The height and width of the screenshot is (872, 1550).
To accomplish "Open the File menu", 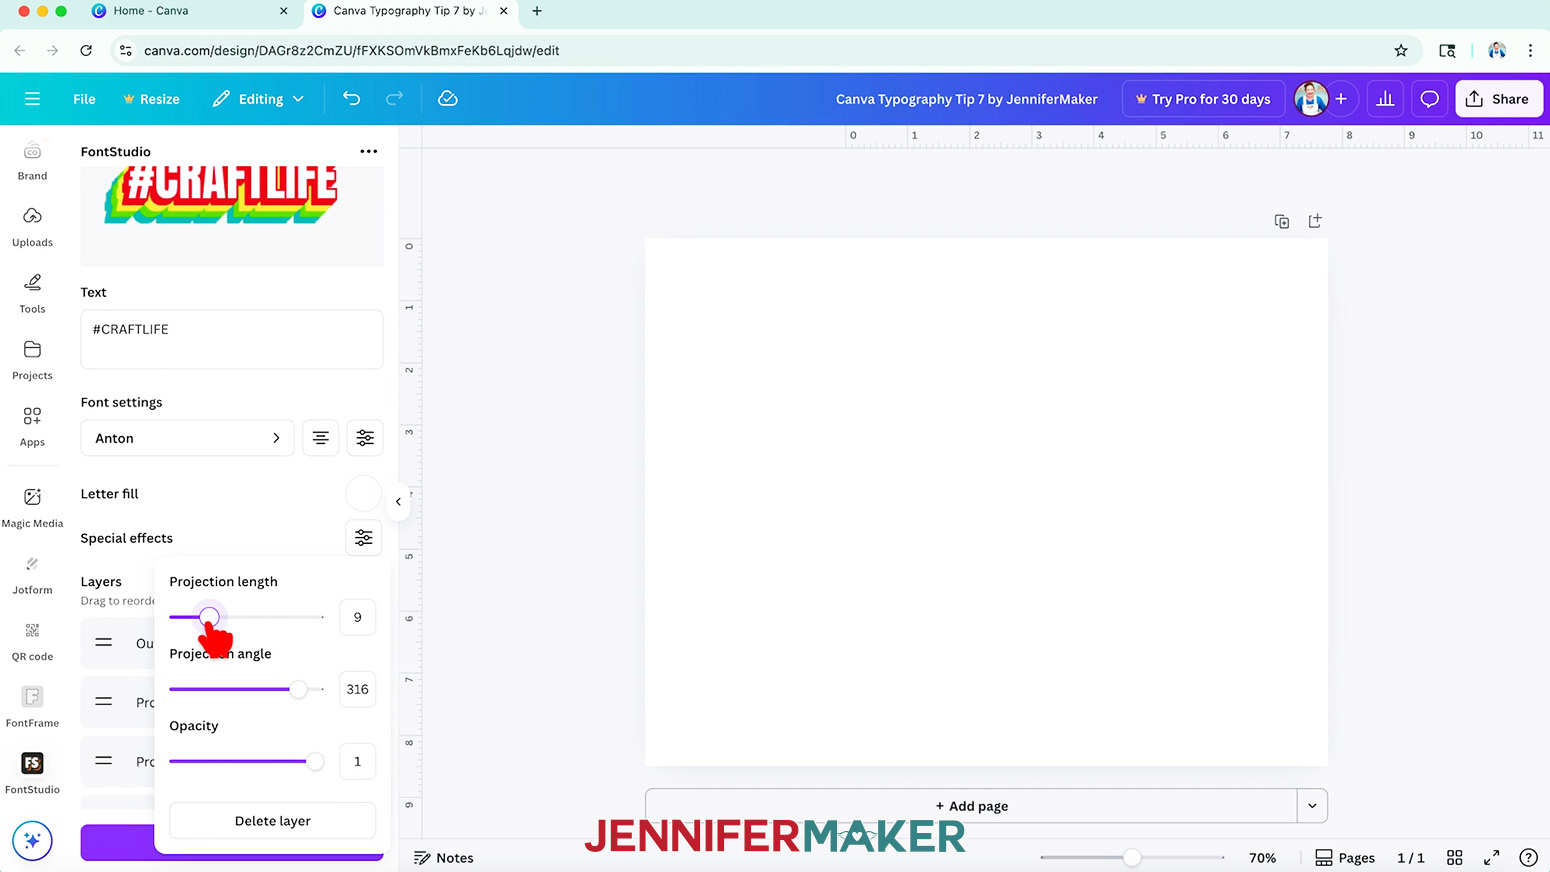I will coord(84,99).
